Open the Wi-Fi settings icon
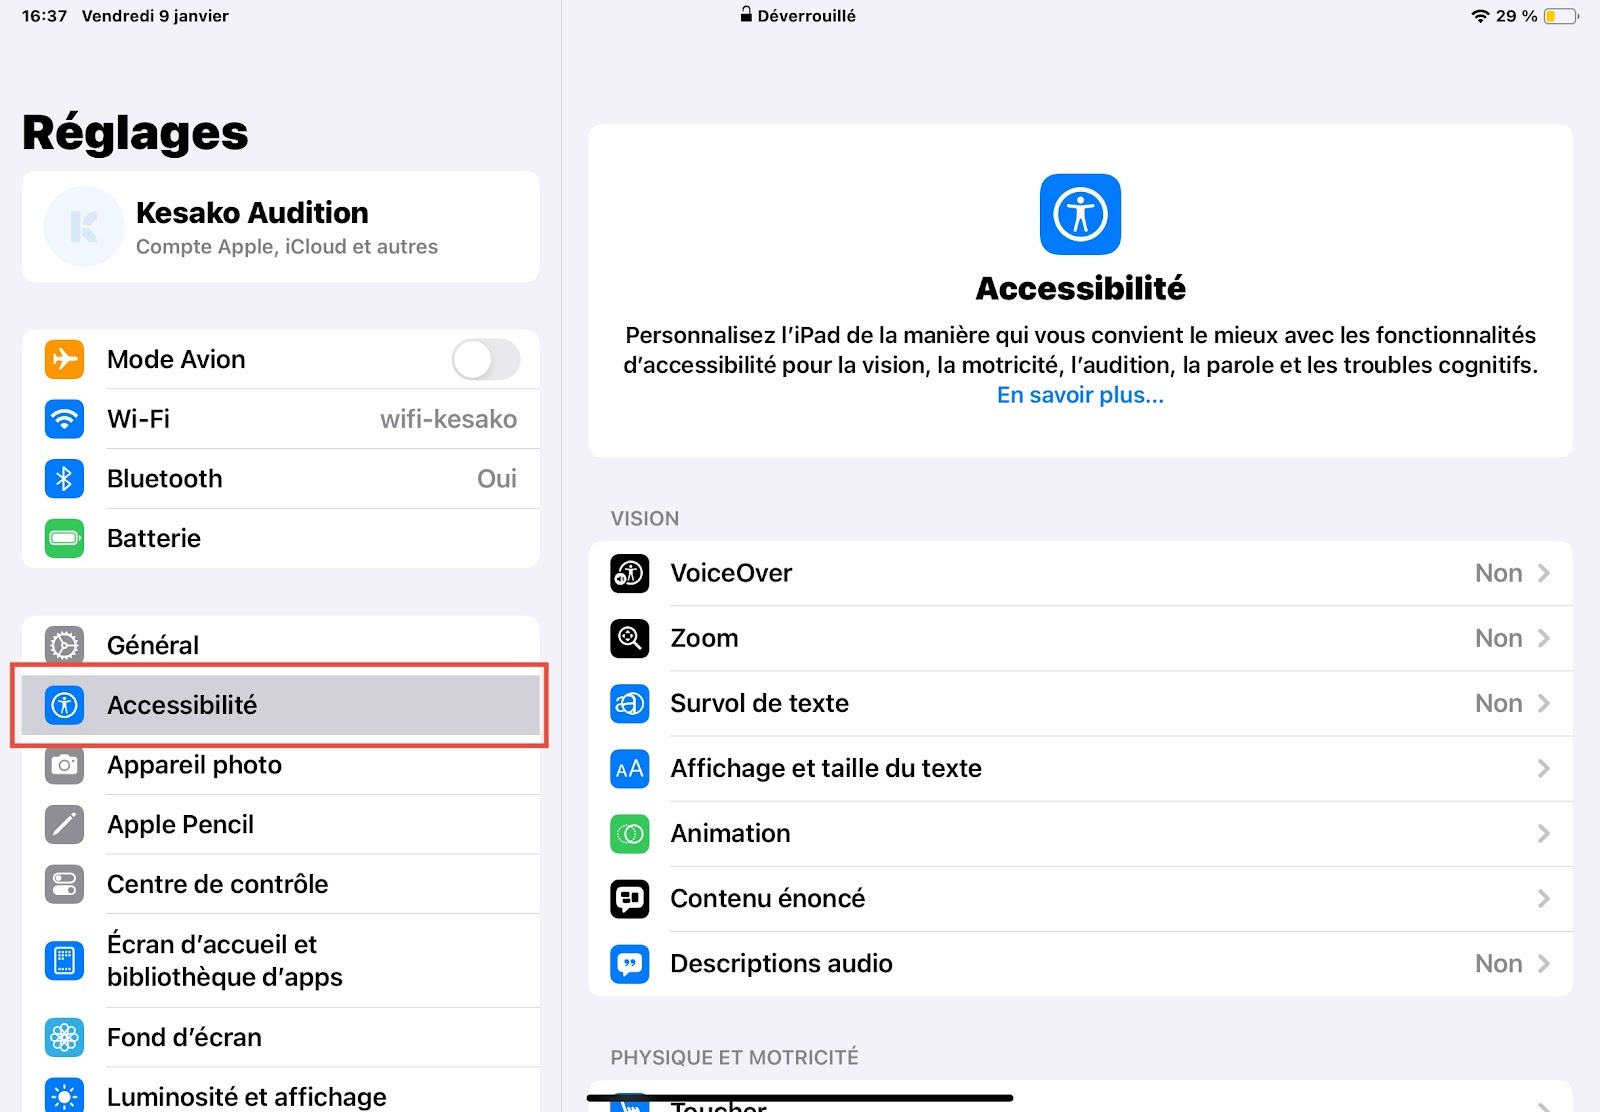The width and height of the screenshot is (1600, 1112). 64,419
